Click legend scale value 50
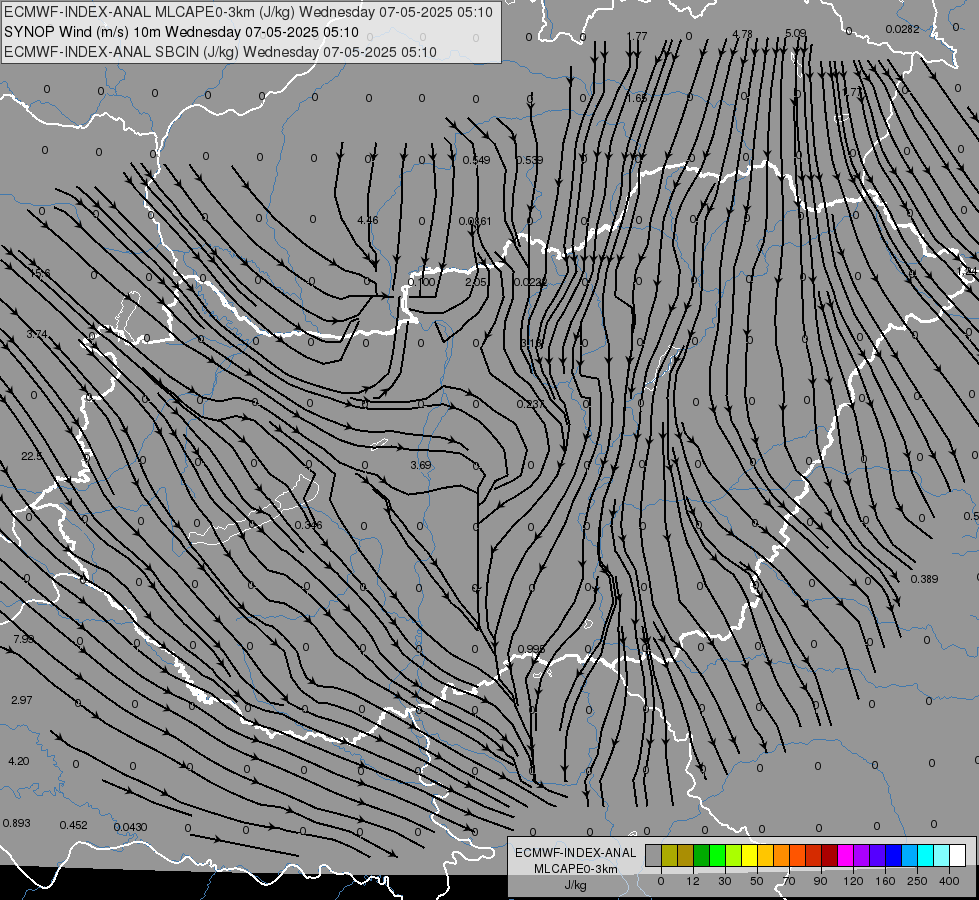Screen dimensions: 979x900 tap(757, 881)
